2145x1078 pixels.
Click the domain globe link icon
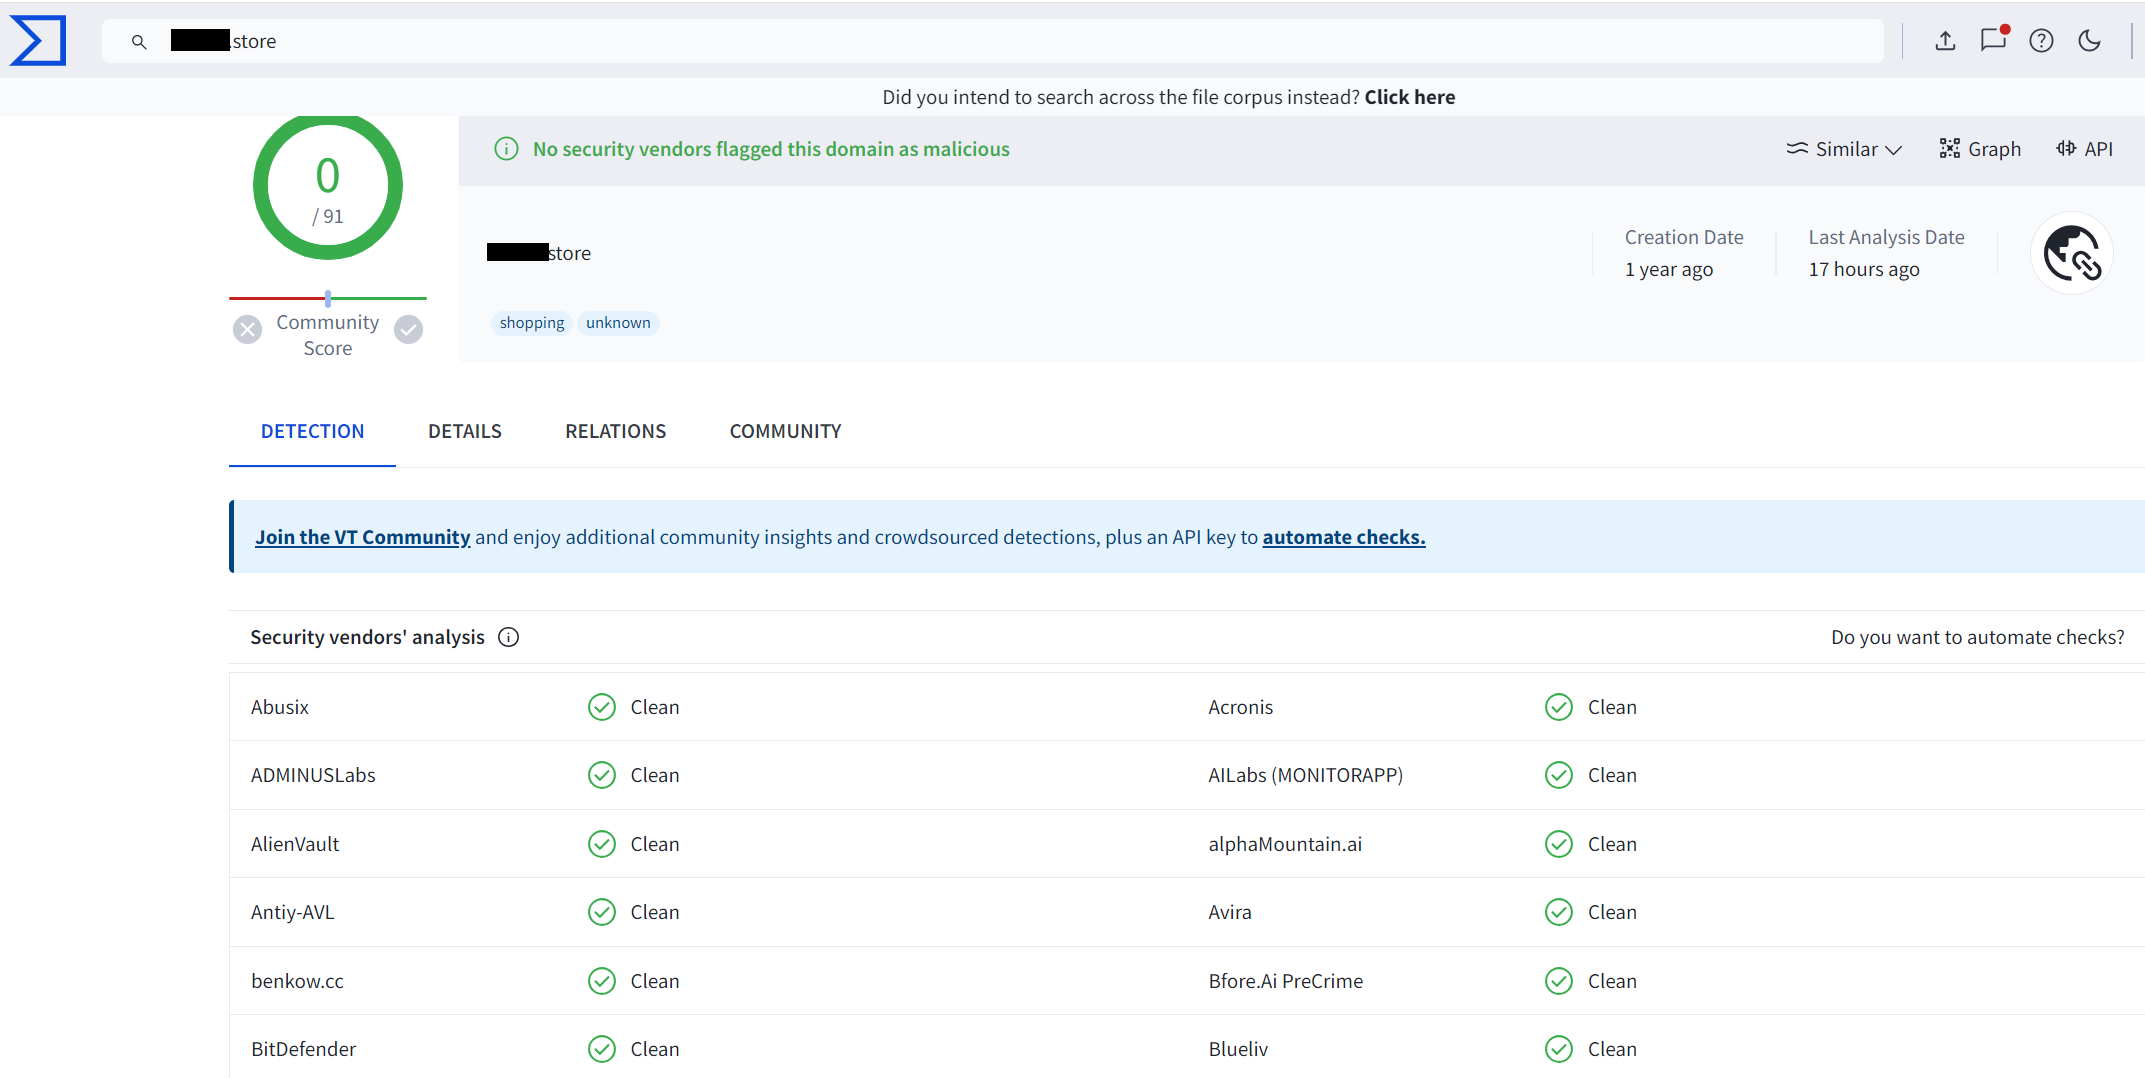coord(2072,253)
